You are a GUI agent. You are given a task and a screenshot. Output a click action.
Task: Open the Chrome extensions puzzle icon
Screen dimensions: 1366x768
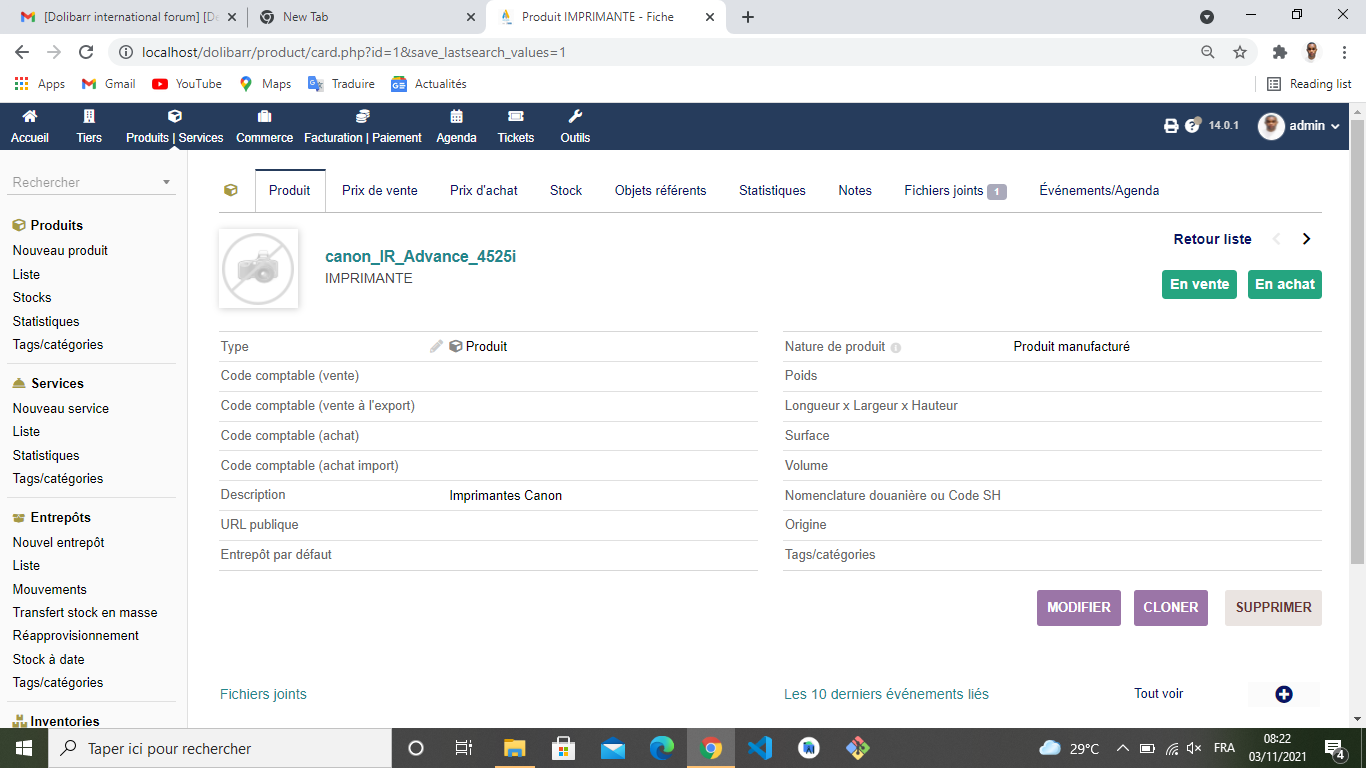[x=1279, y=52]
